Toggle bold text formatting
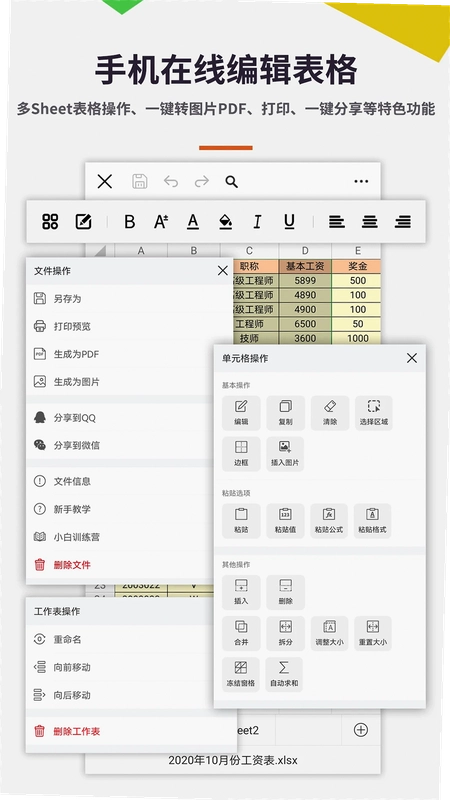 130,222
